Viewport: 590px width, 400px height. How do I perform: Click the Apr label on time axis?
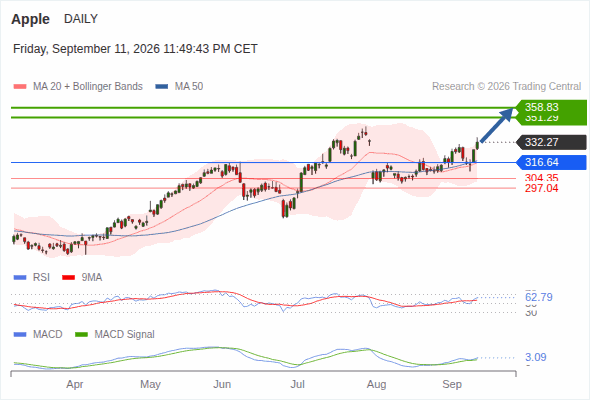point(75,385)
